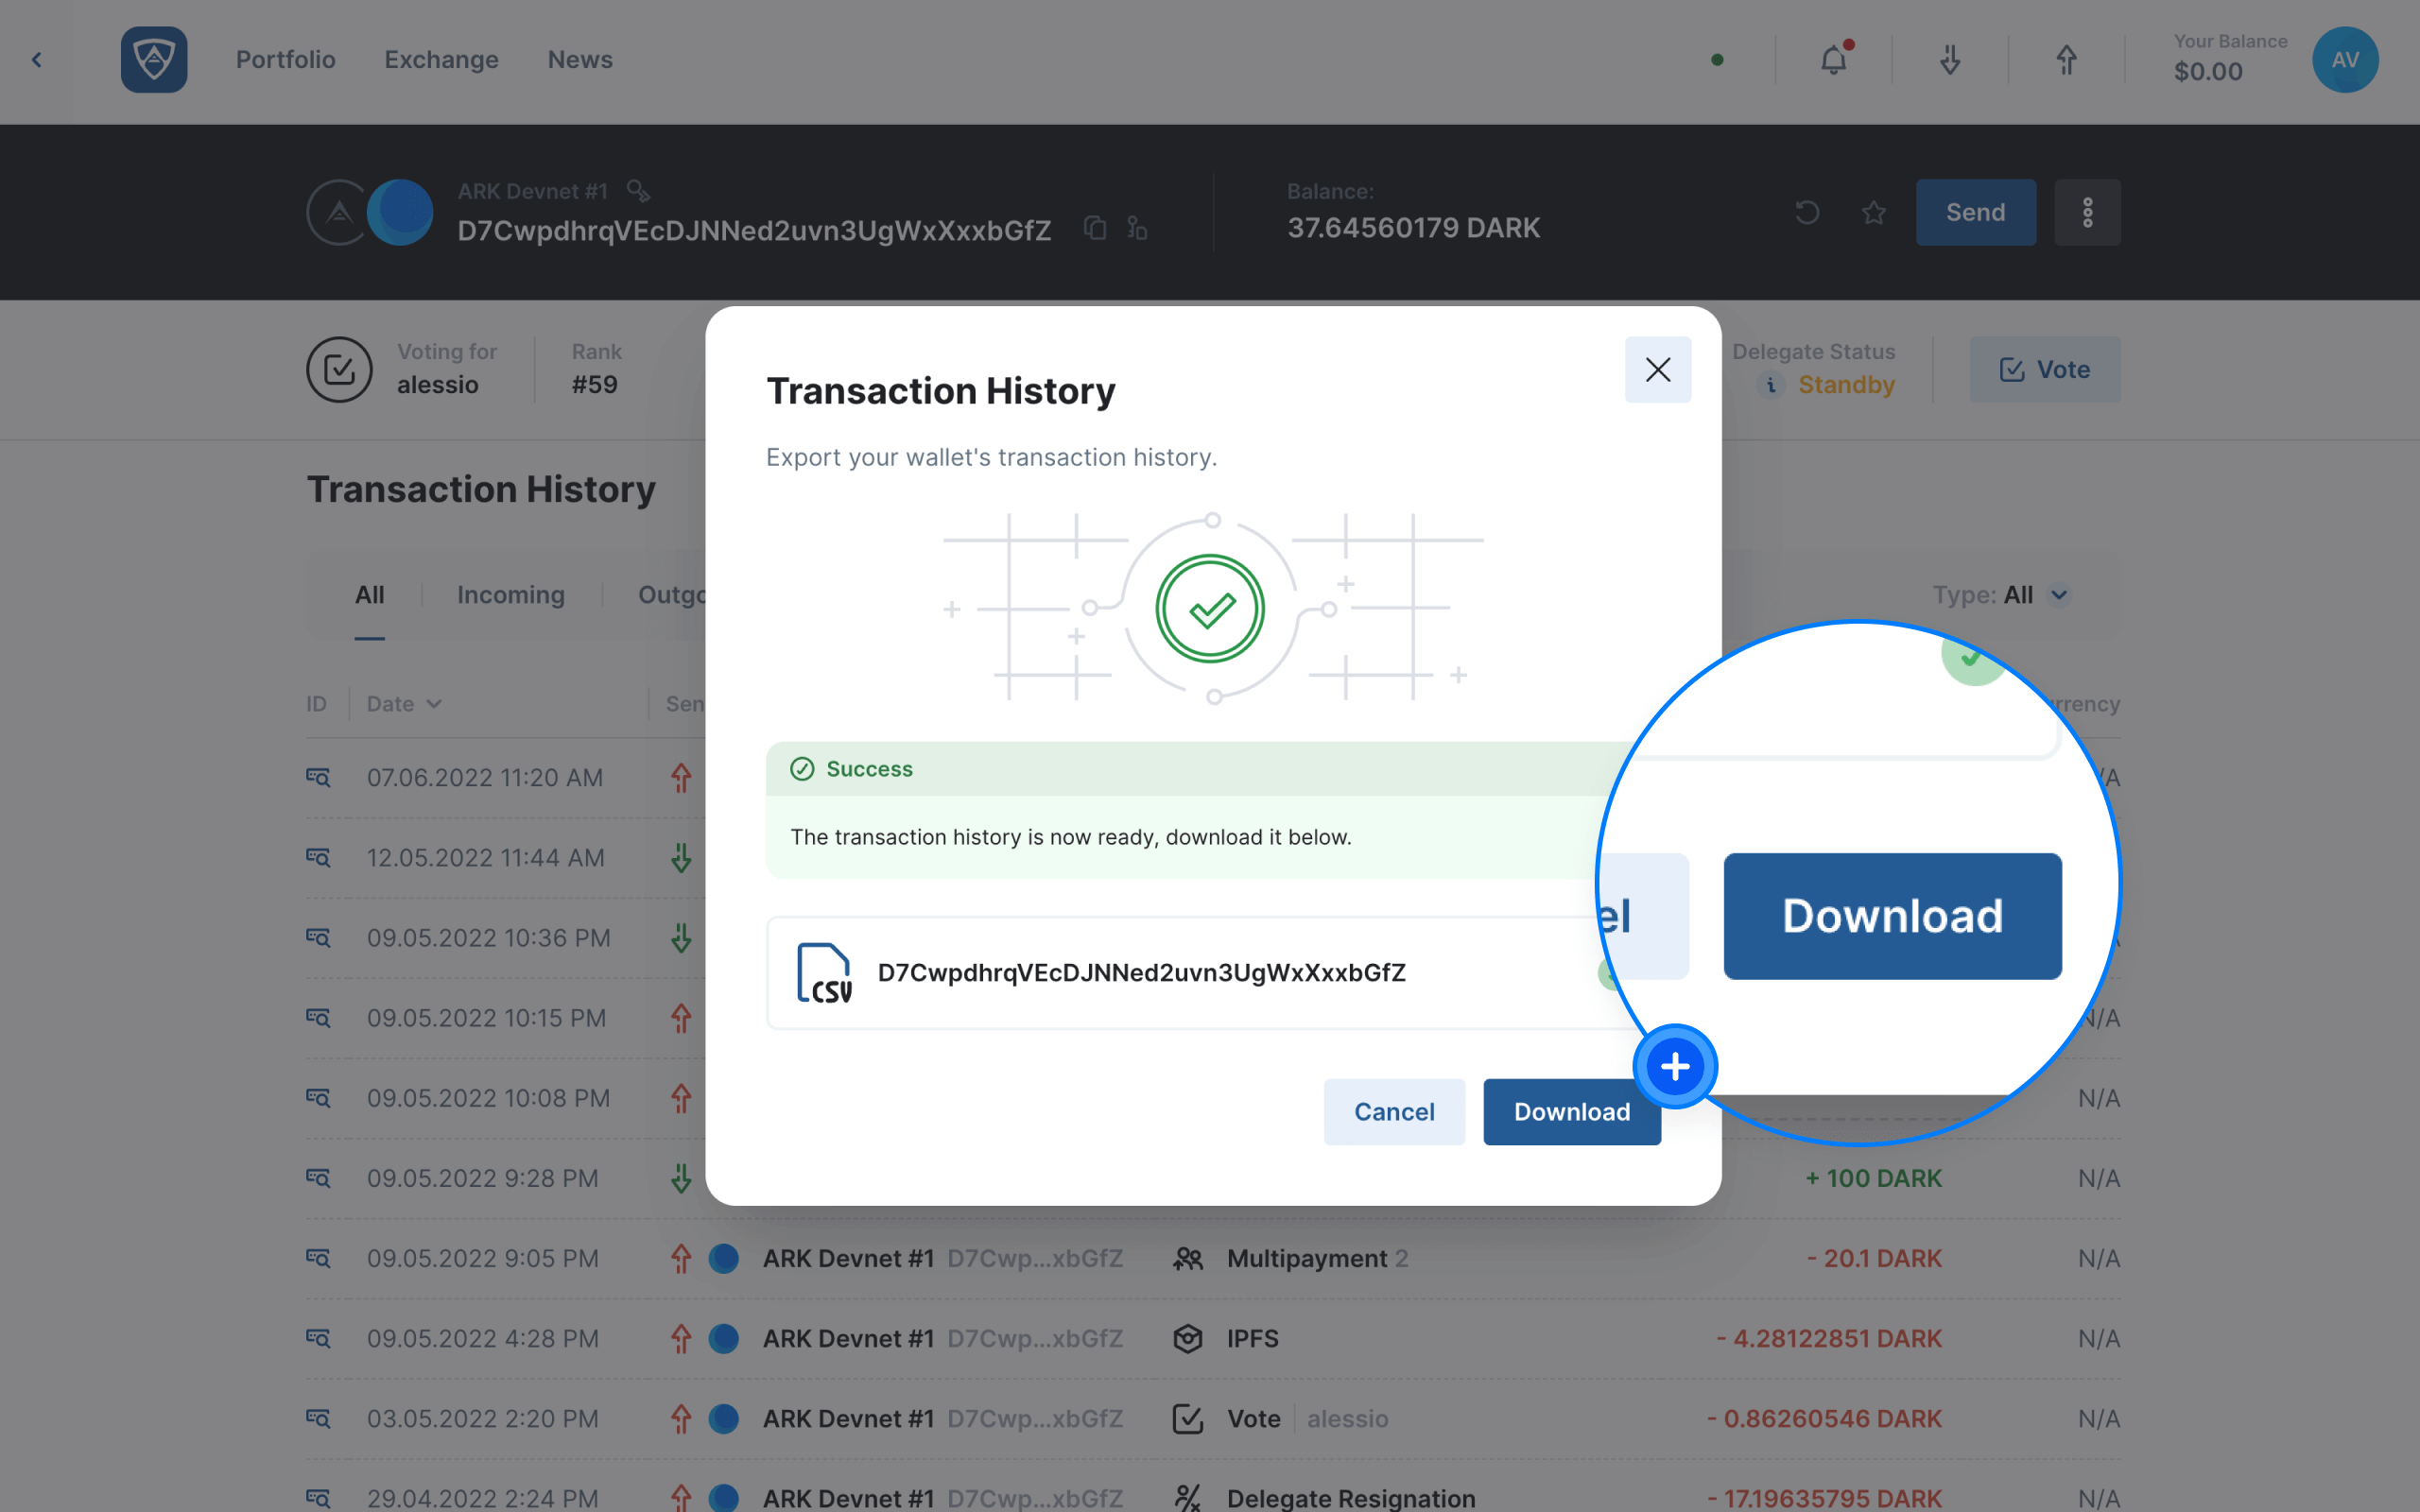Viewport: 2420px width, 1512px height.
Task: Click the voting delegate name alessio
Action: click(x=438, y=385)
